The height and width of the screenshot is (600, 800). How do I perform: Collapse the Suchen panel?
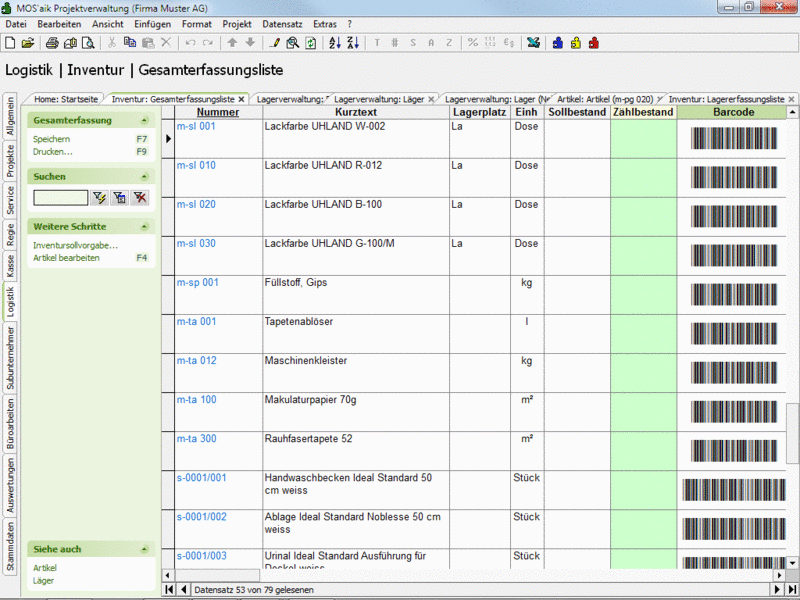(x=144, y=177)
